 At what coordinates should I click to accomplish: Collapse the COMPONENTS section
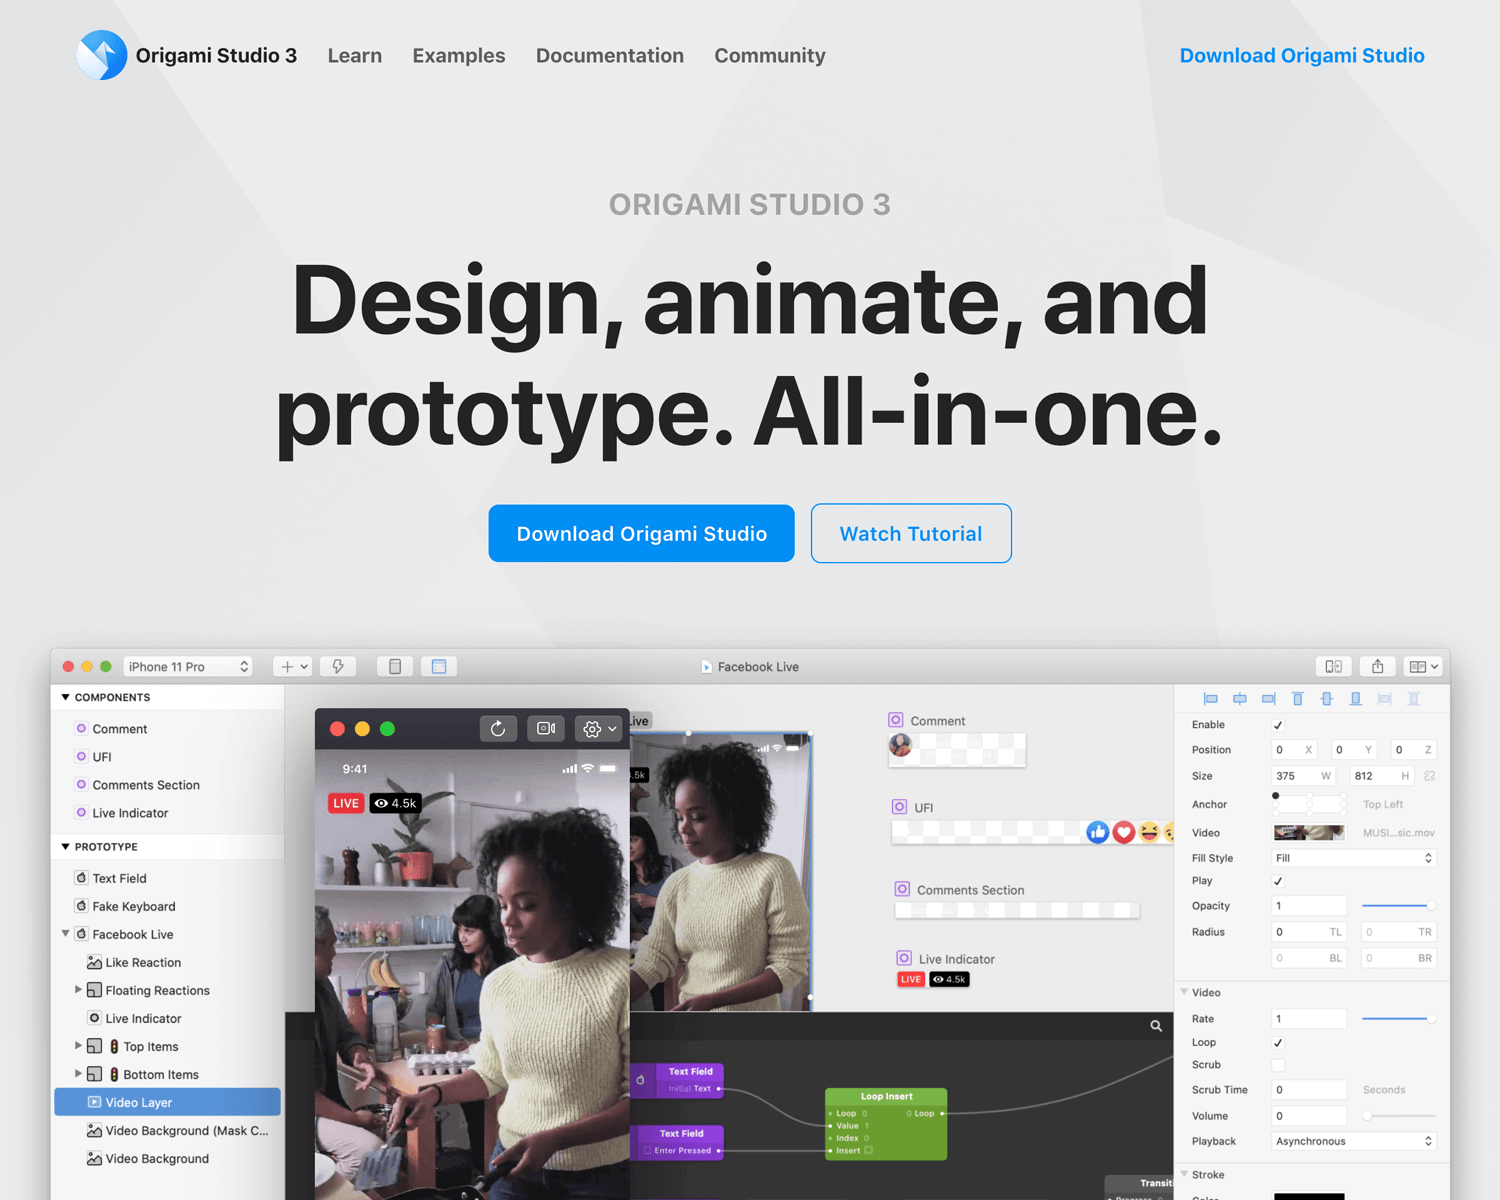coord(66,697)
